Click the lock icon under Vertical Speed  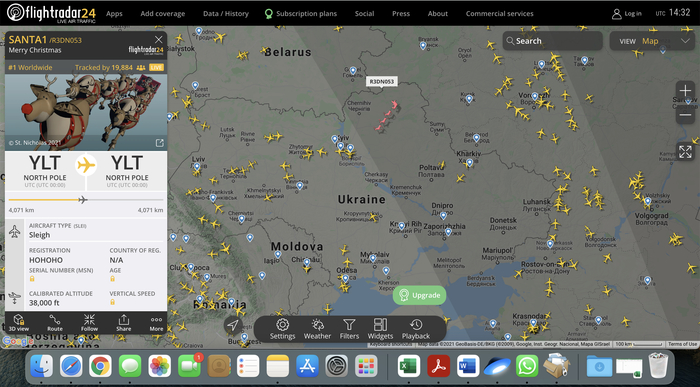(x=112, y=302)
